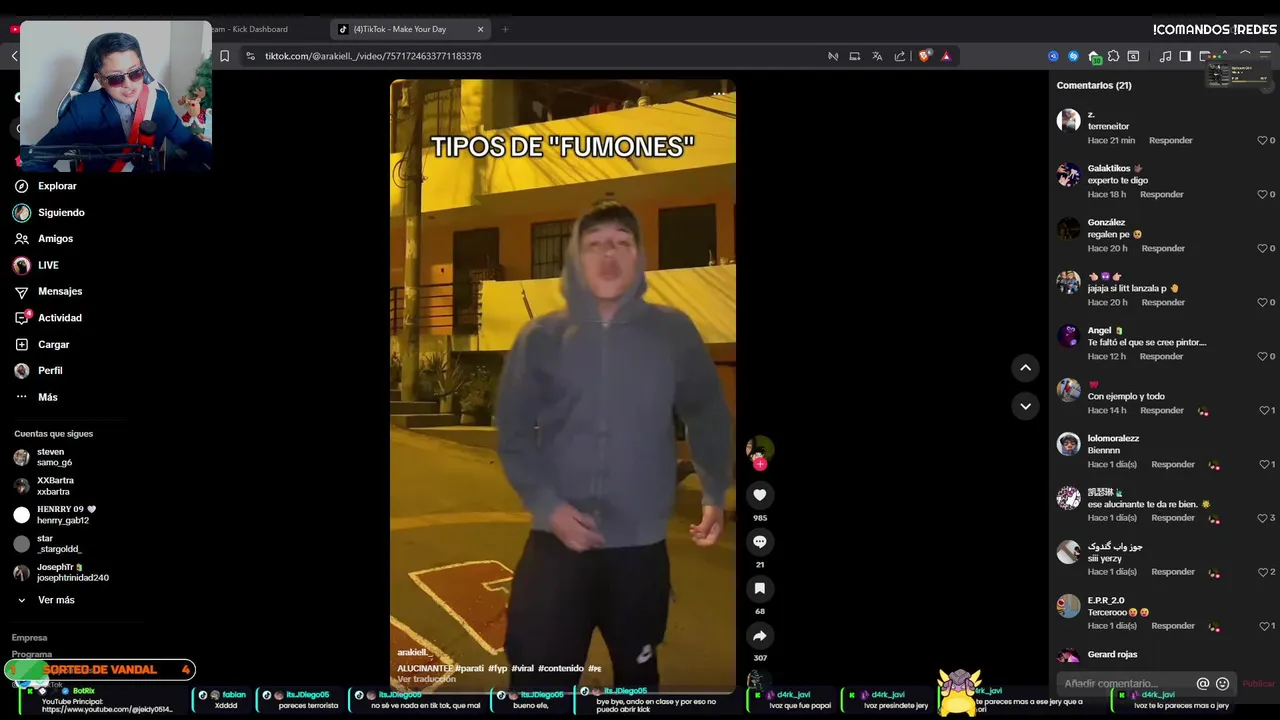Bookmark this page in address bar

[224, 56]
